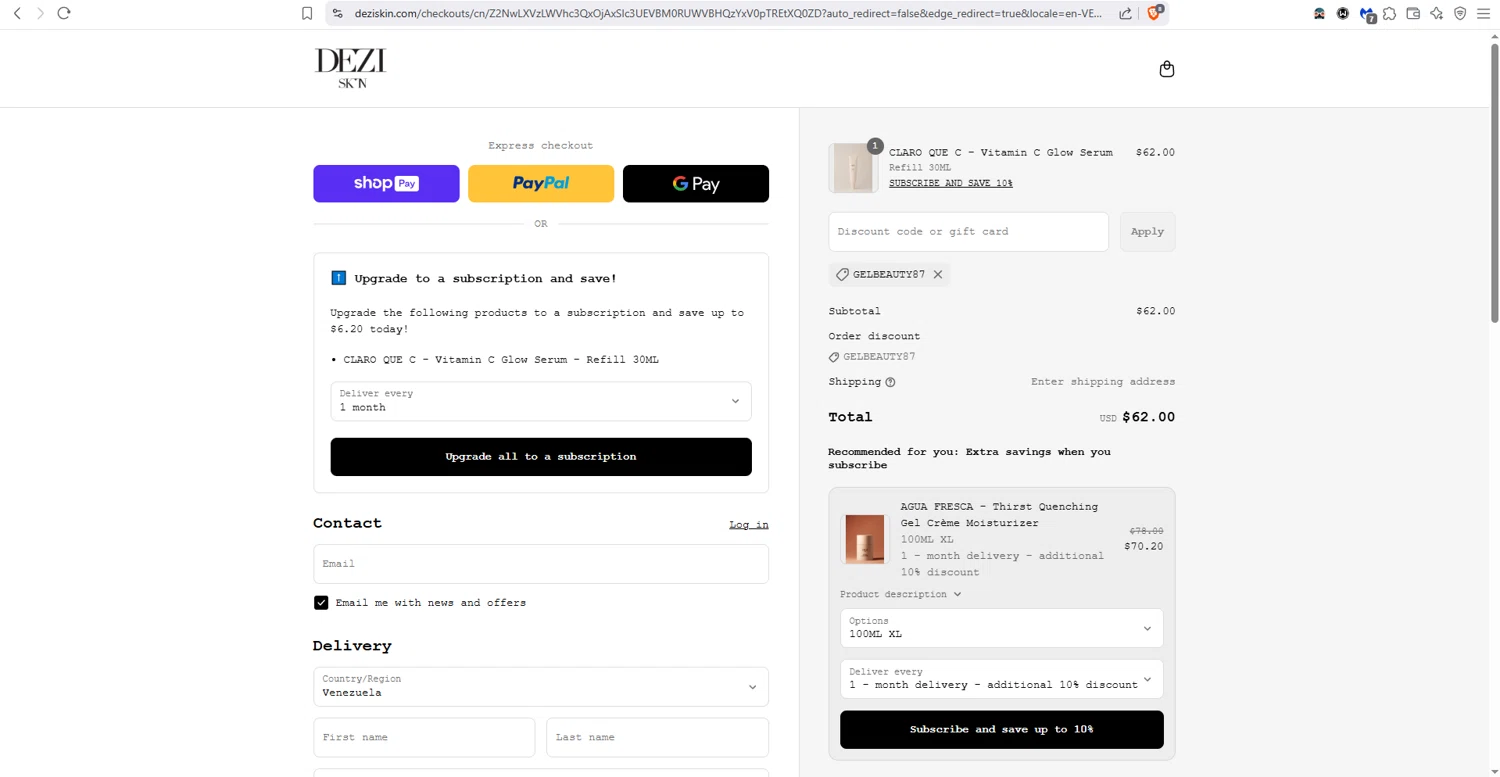Expand the Product description section
Image resolution: width=1500 pixels, height=777 pixels.
coord(901,594)
